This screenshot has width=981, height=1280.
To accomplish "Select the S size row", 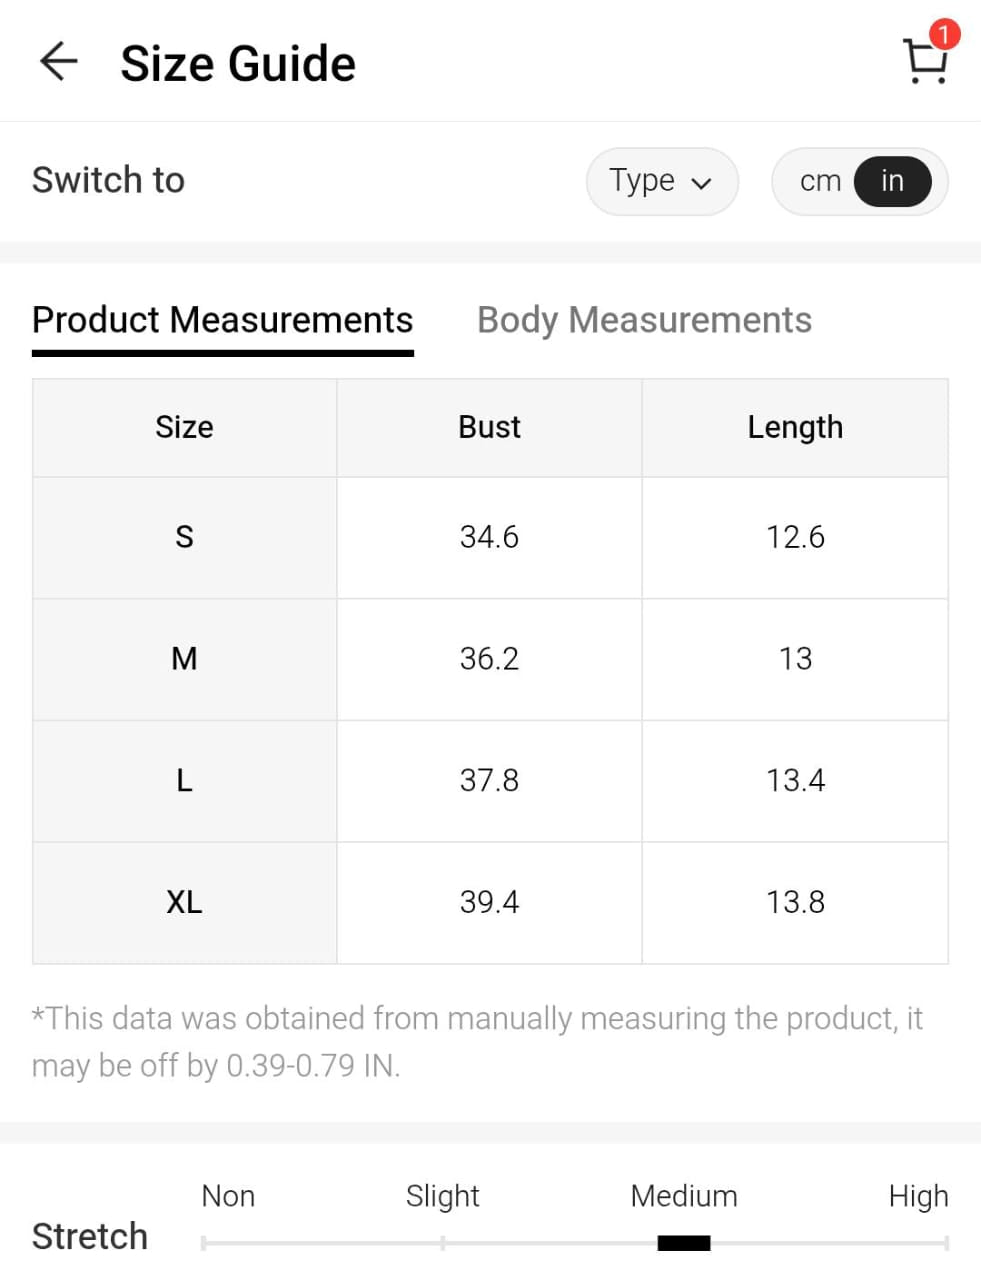I will pos(184,537).
